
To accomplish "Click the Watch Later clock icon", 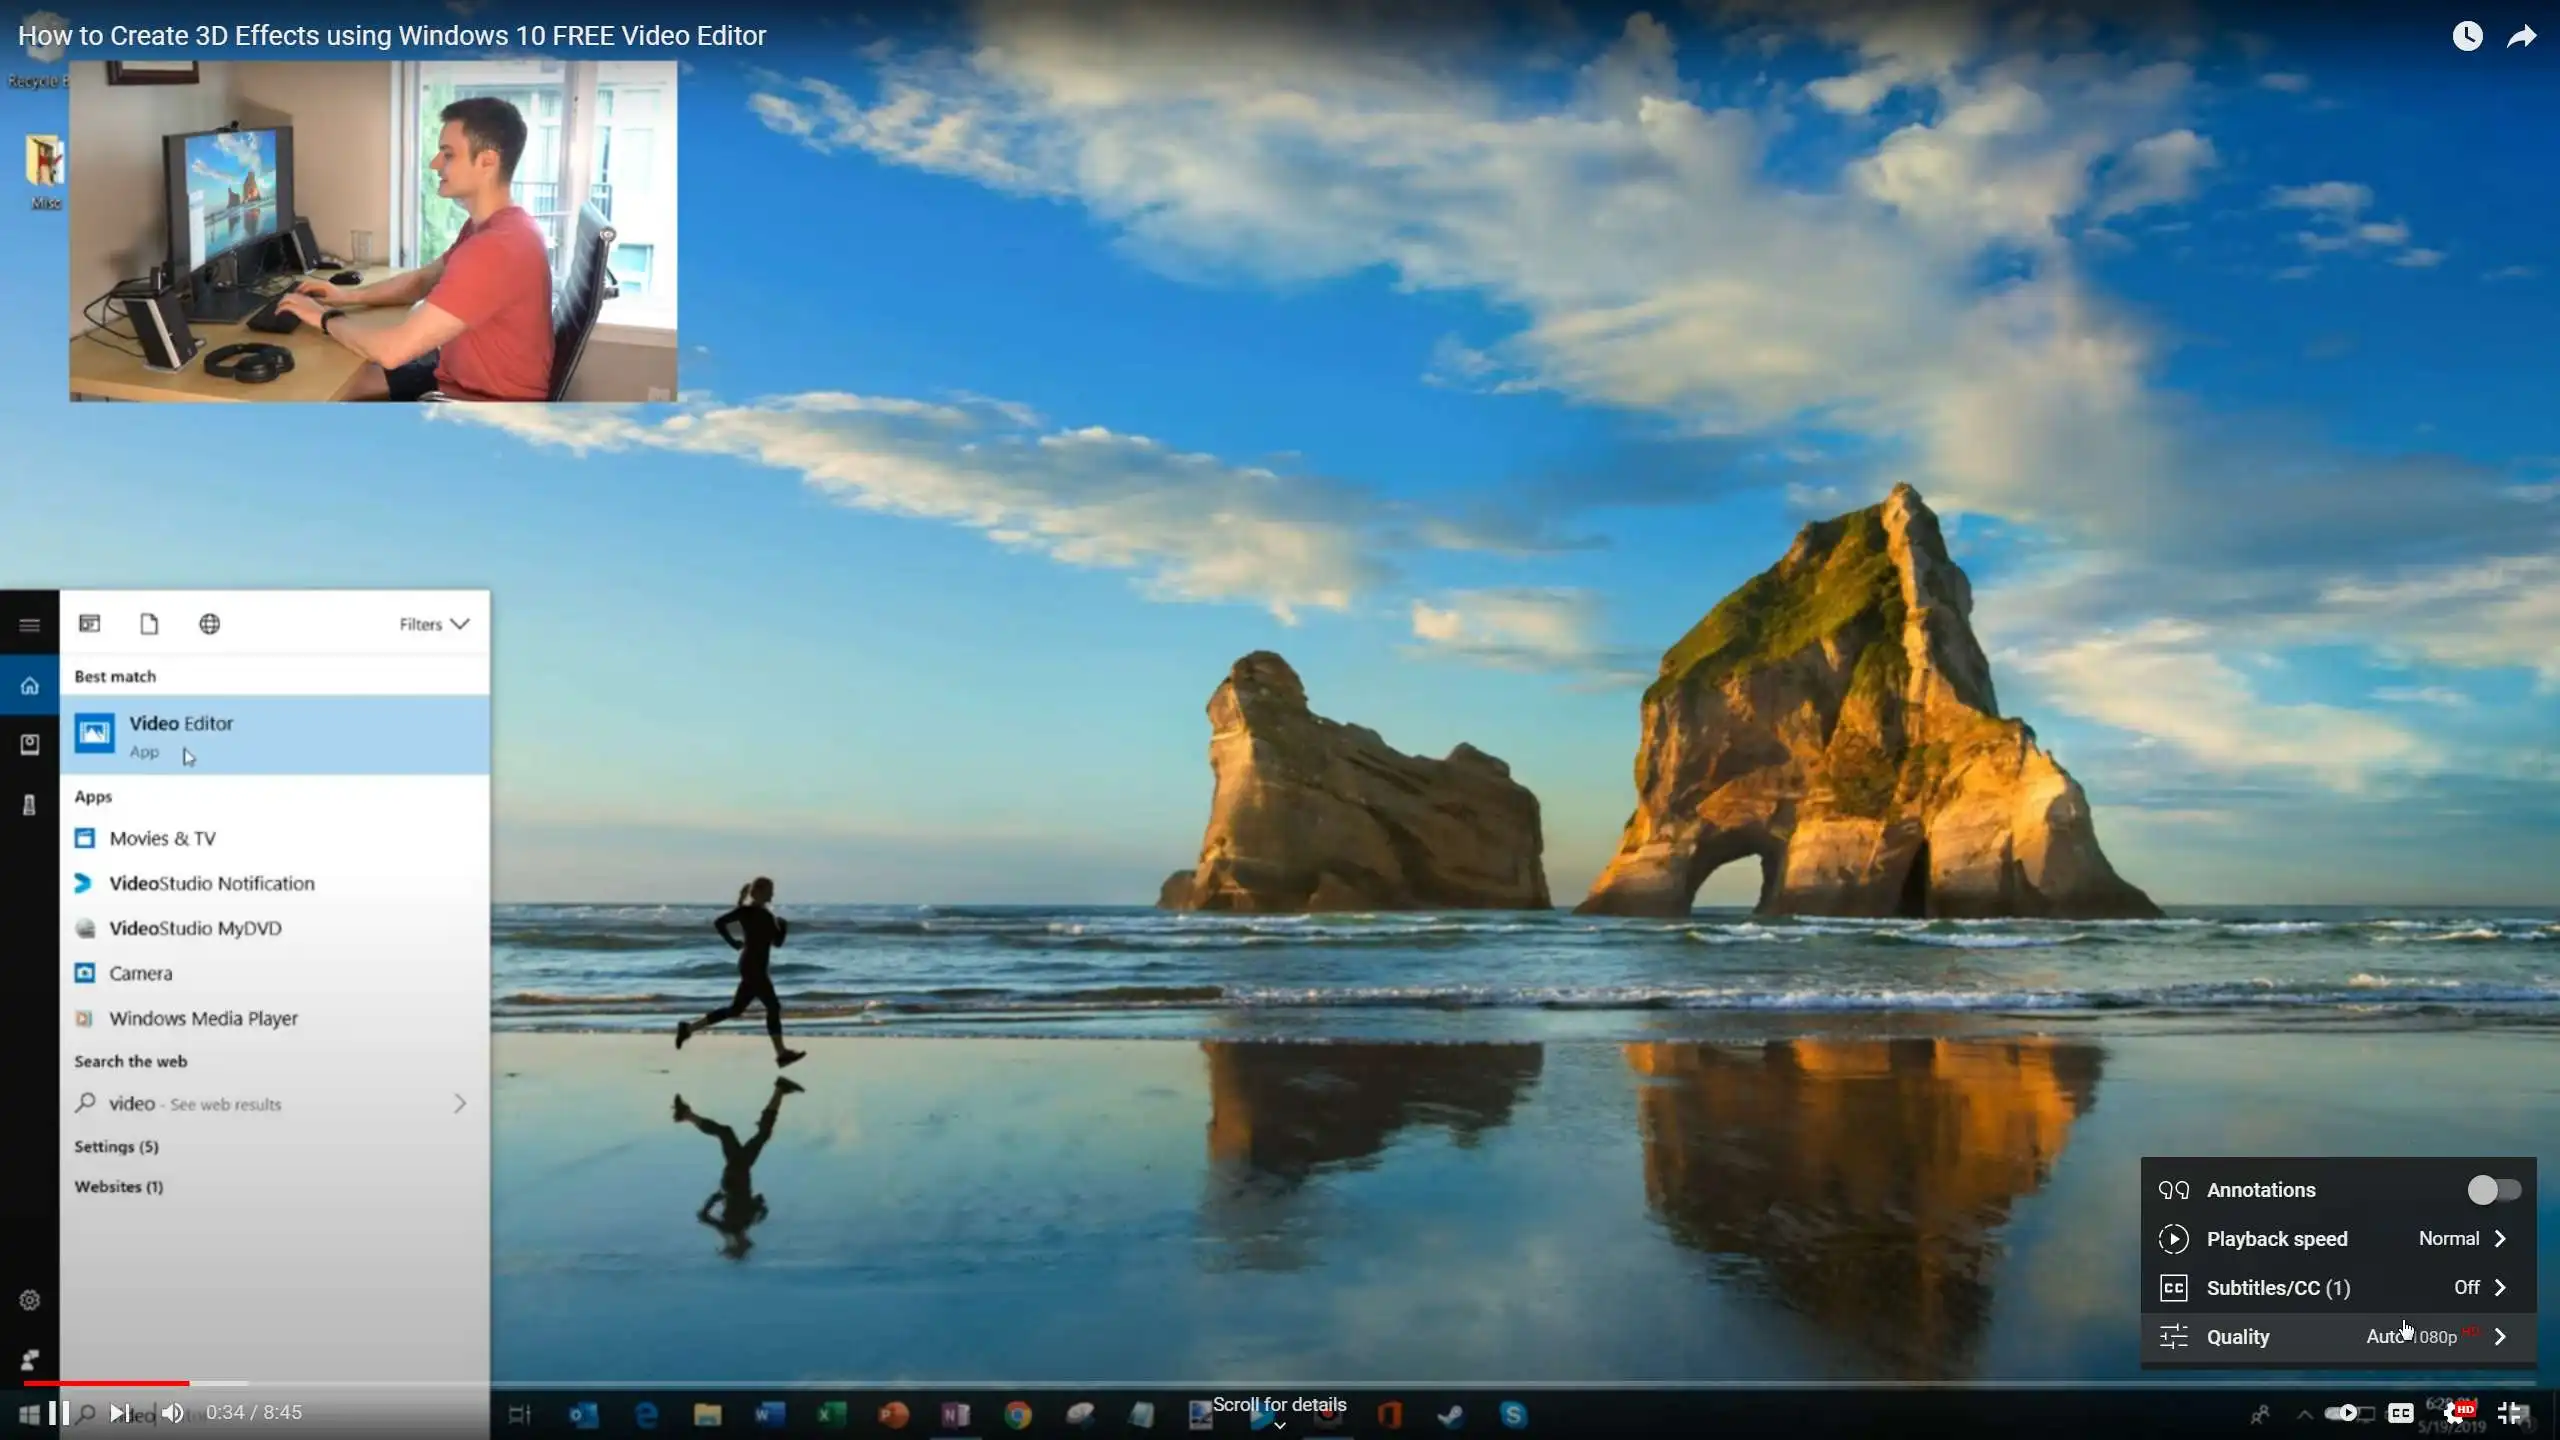I will coord(2467,36).
